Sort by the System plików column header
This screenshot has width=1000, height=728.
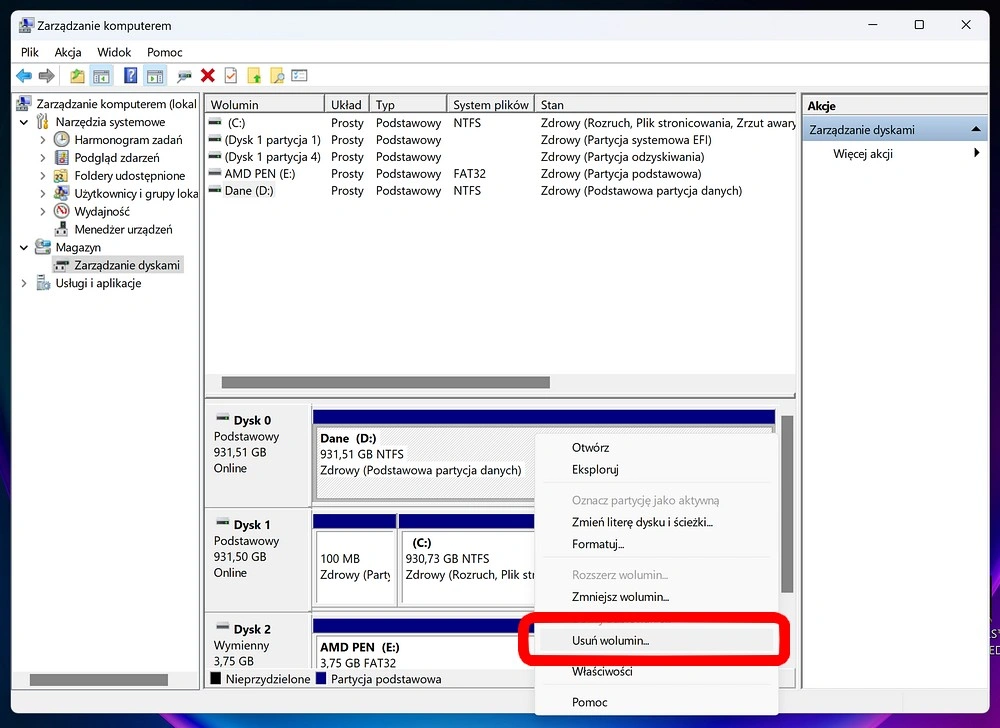click(x=490, y=105)
